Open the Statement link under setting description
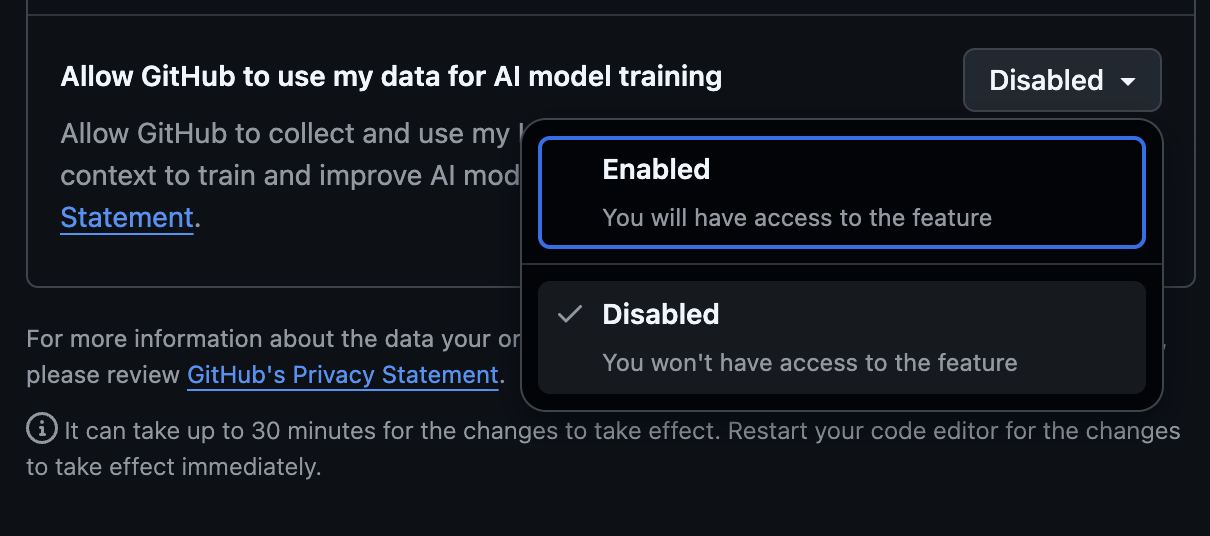 [x=126, y=217]
